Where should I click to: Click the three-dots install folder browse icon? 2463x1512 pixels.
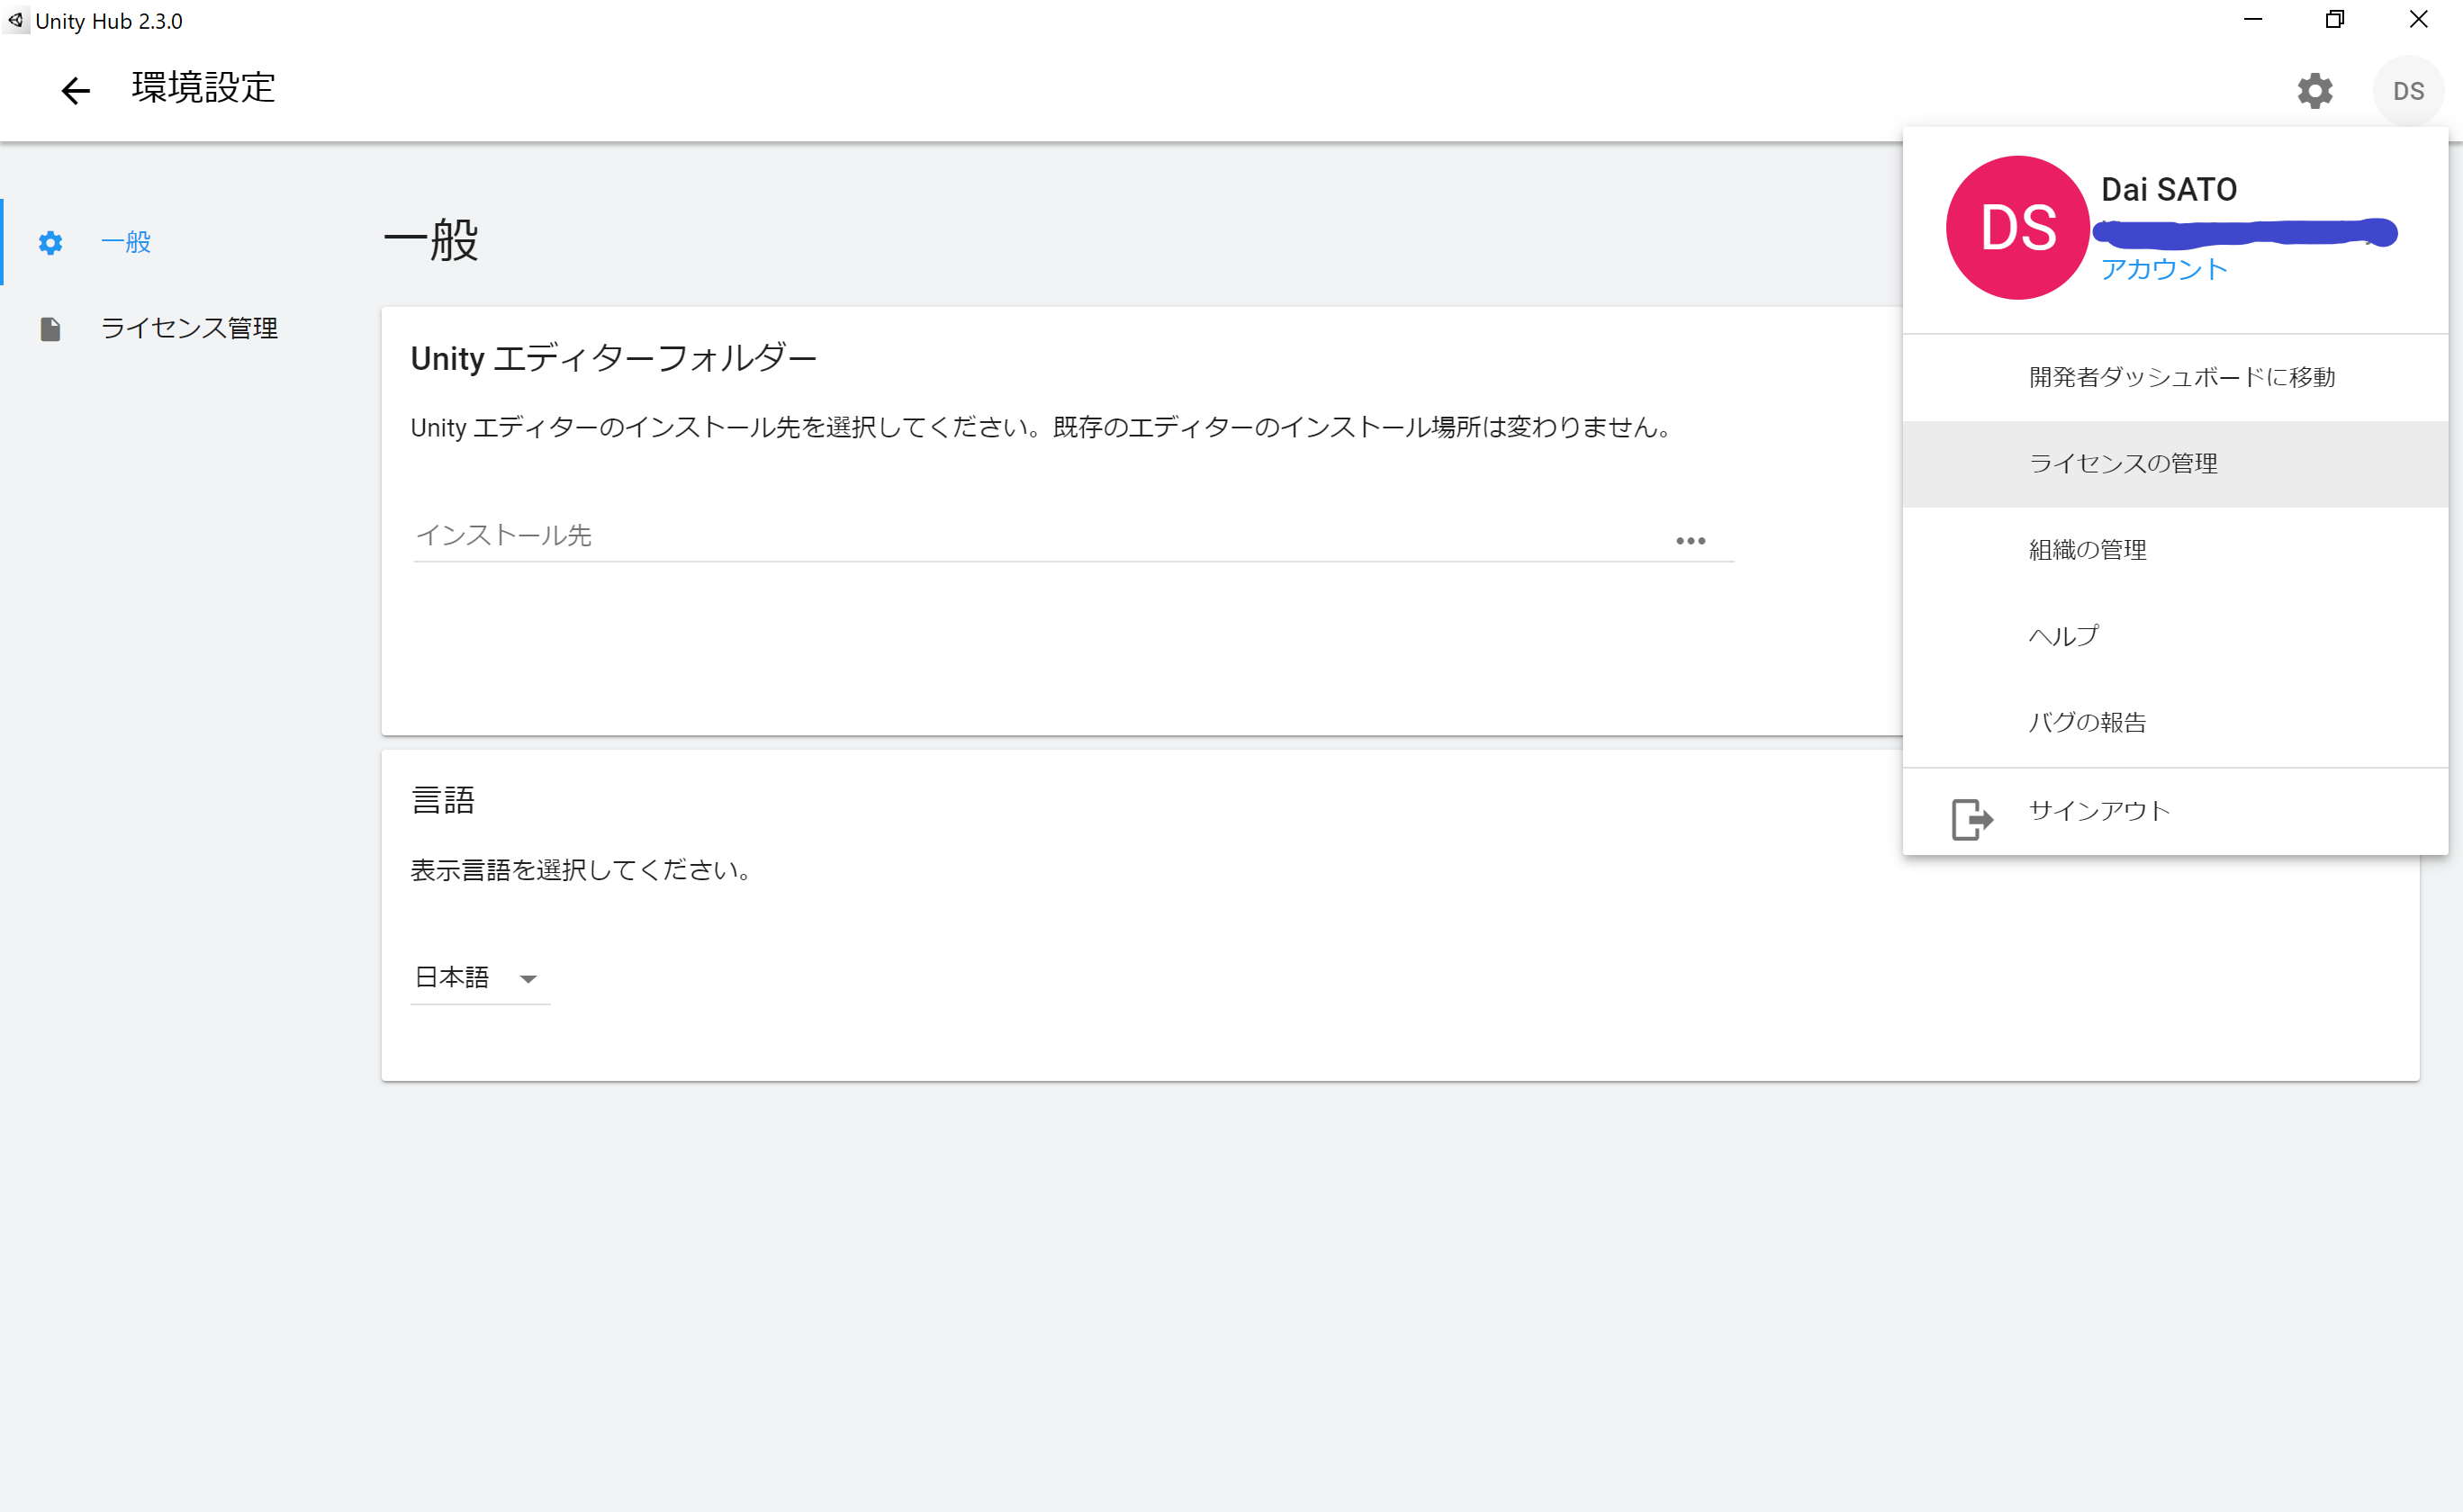click(1690, 541)
